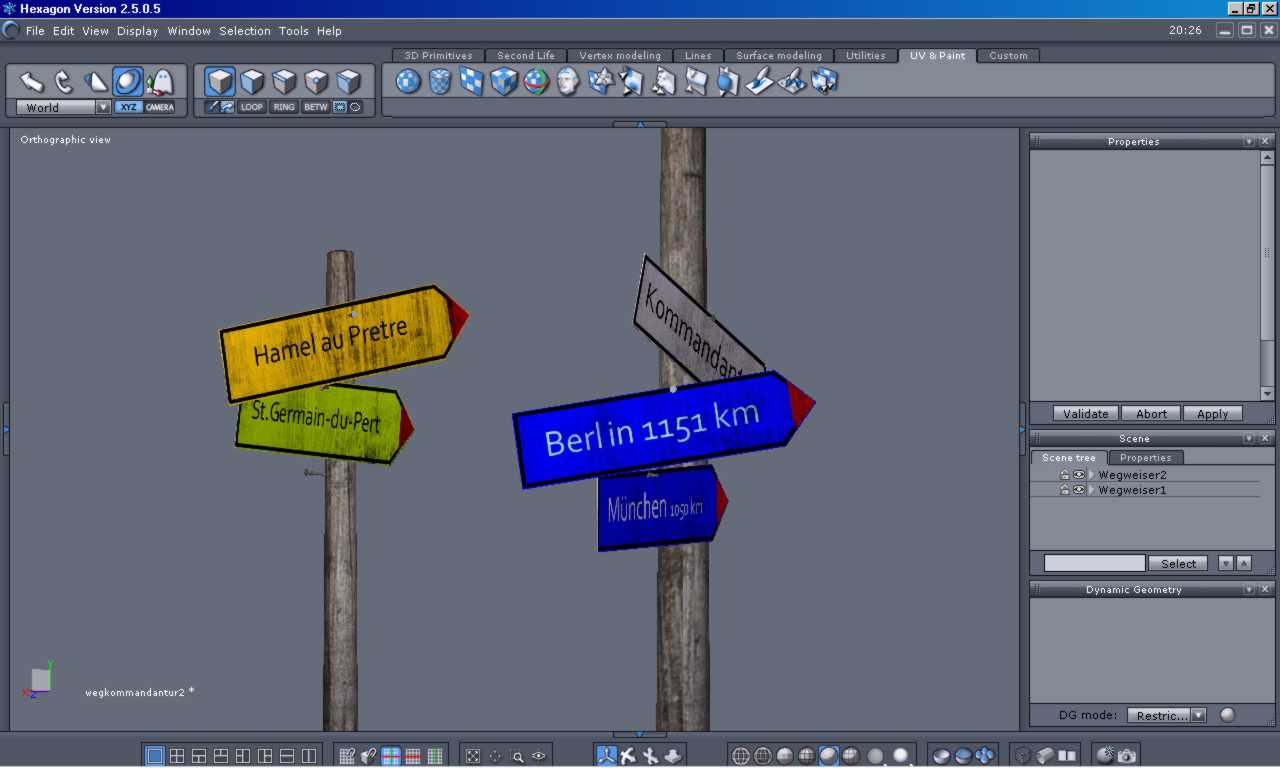Click the eye view icon in bottom bar
Image resolution: width=1280 pixels, height=768 pixels.
coord(539,756)
